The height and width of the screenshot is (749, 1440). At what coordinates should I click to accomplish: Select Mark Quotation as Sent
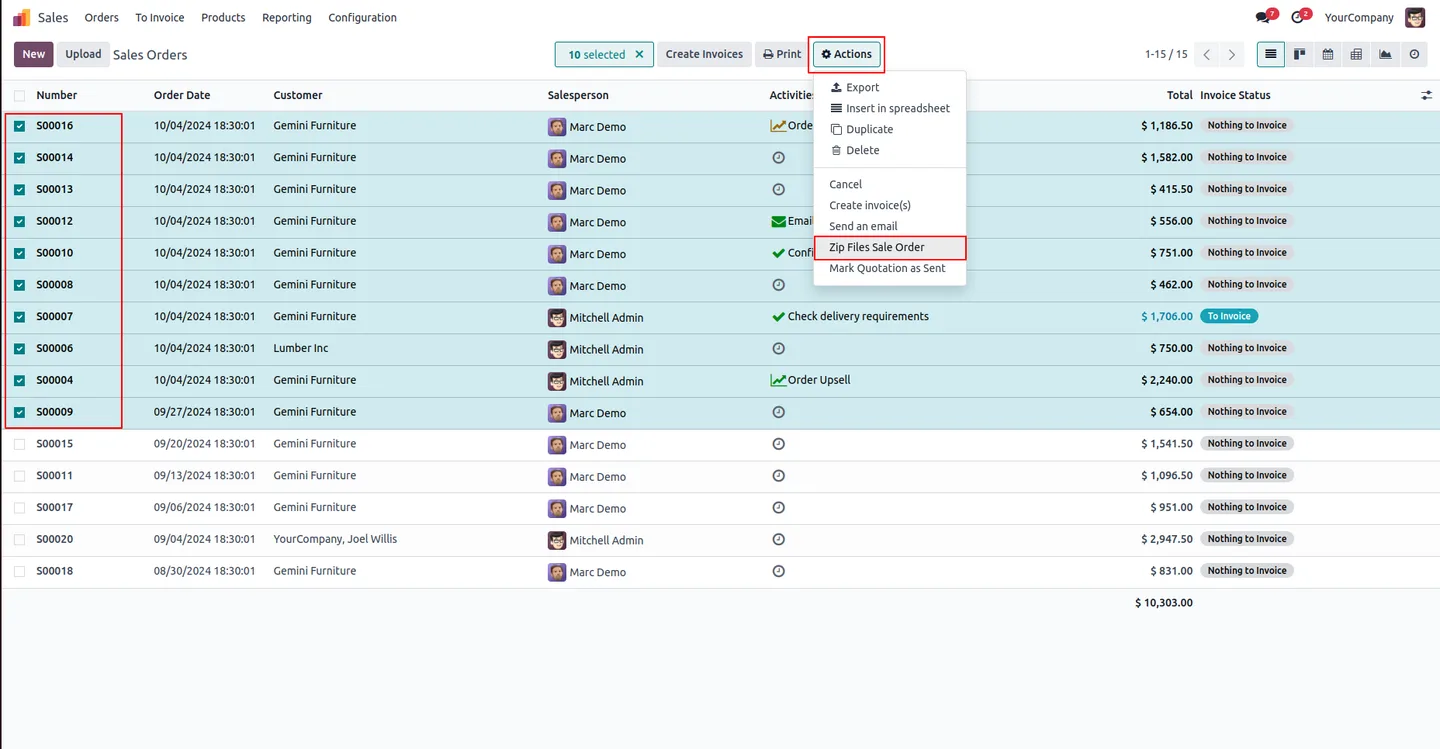click(890, 268)
